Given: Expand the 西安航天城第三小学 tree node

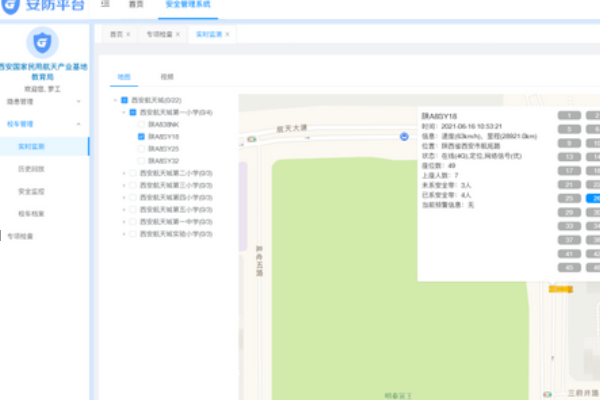Looking at the screenshot, I should point(123,185).
